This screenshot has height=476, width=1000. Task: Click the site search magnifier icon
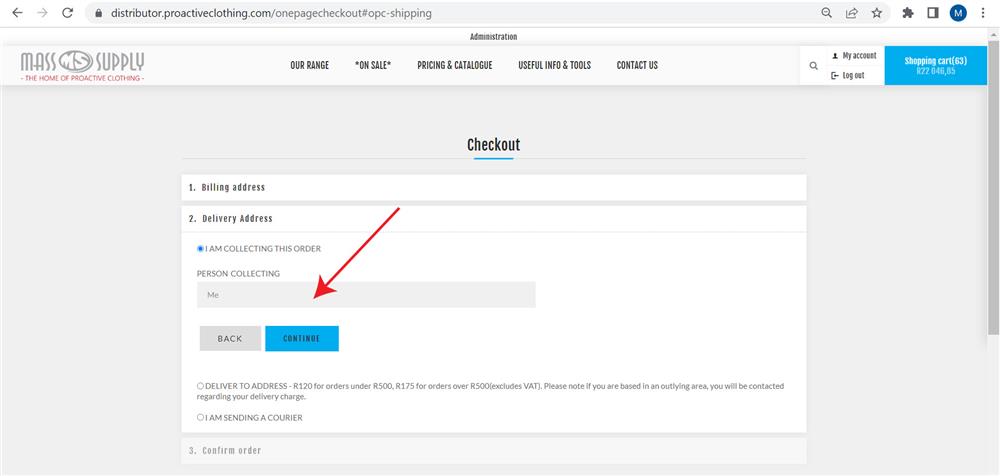(814, 66)
